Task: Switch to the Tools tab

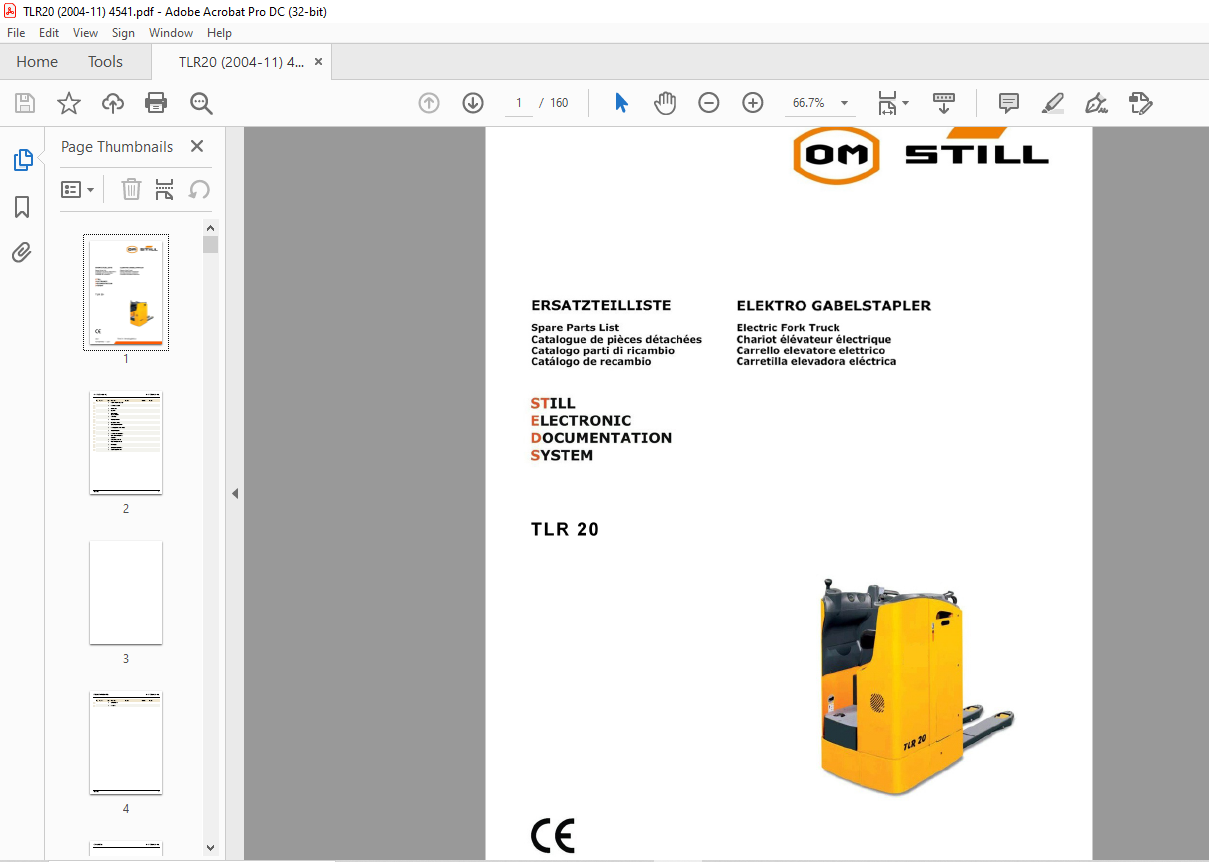Action: (x=105, y=61)
